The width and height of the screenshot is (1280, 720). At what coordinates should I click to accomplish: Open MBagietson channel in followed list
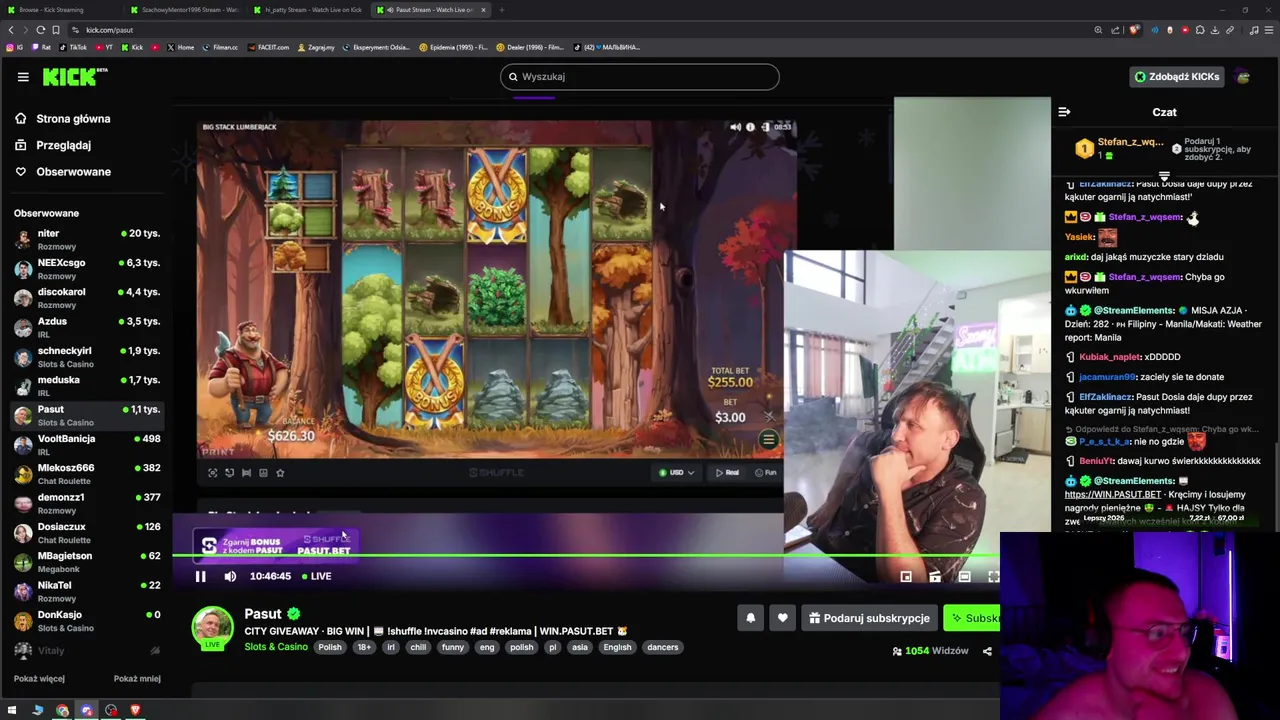[85, 561]
